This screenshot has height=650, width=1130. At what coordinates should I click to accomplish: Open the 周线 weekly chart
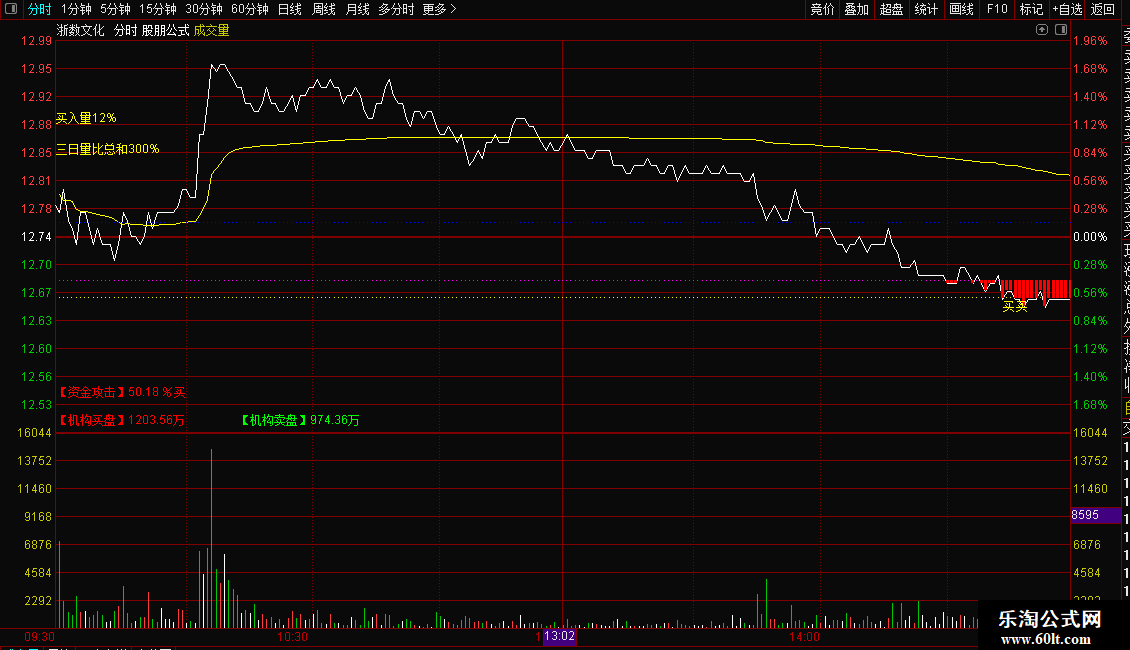pos(324,9)
